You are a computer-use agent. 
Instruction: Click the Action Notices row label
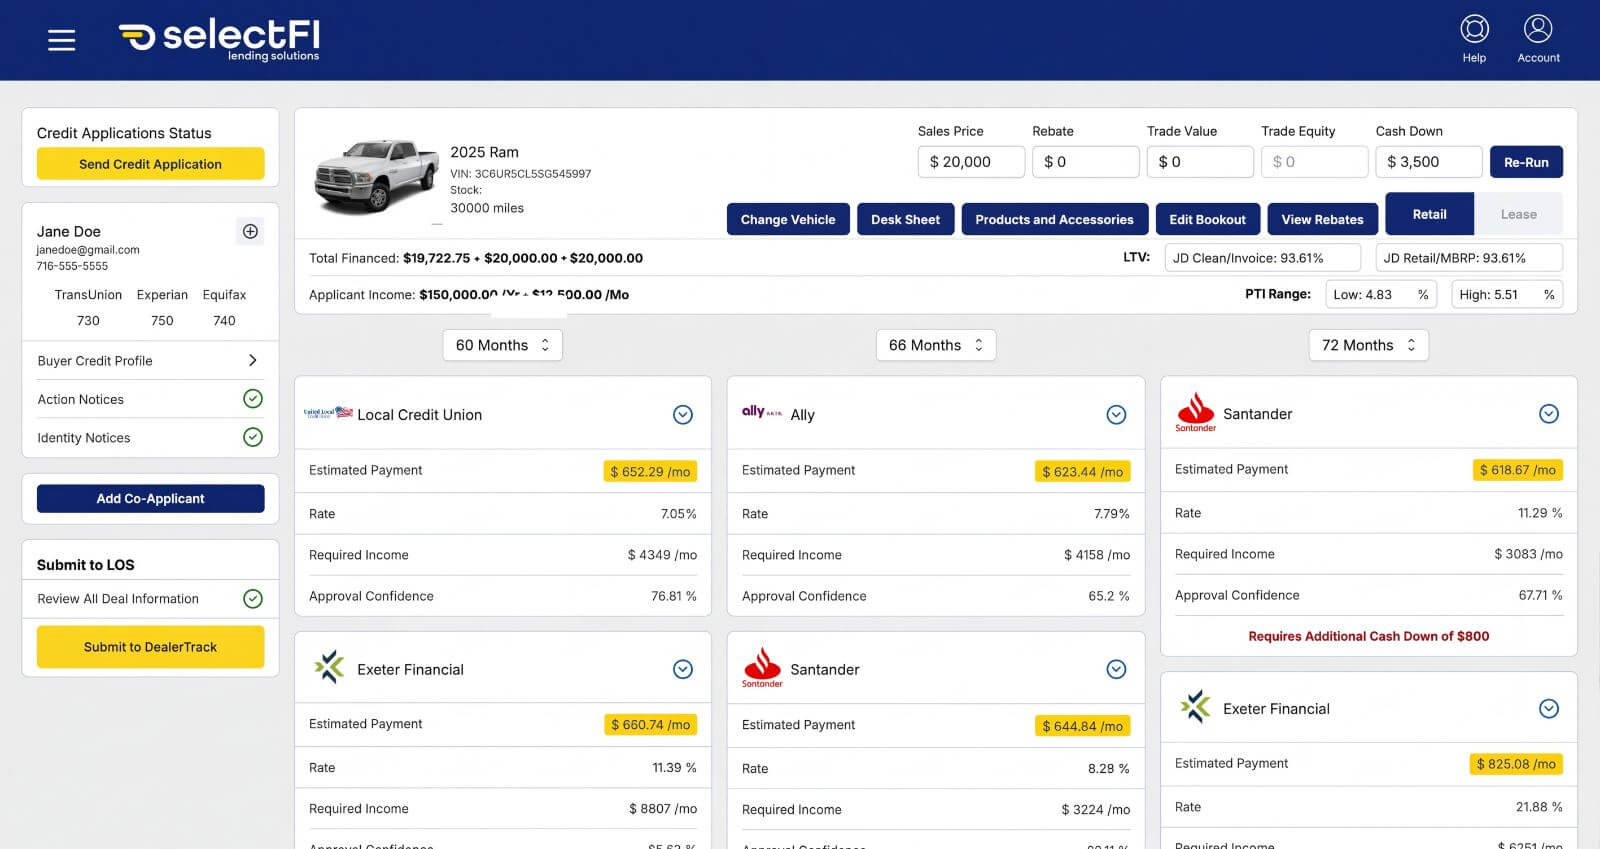81,399
